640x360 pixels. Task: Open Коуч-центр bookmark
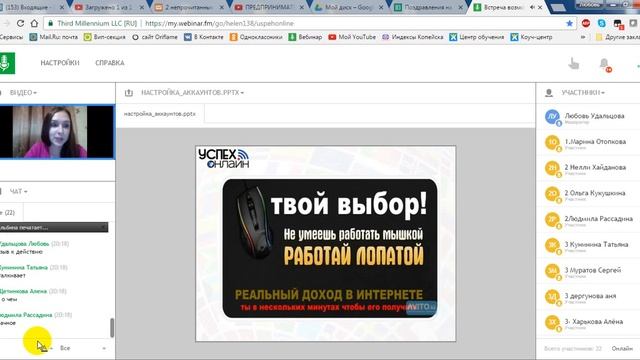click(531, 37)
